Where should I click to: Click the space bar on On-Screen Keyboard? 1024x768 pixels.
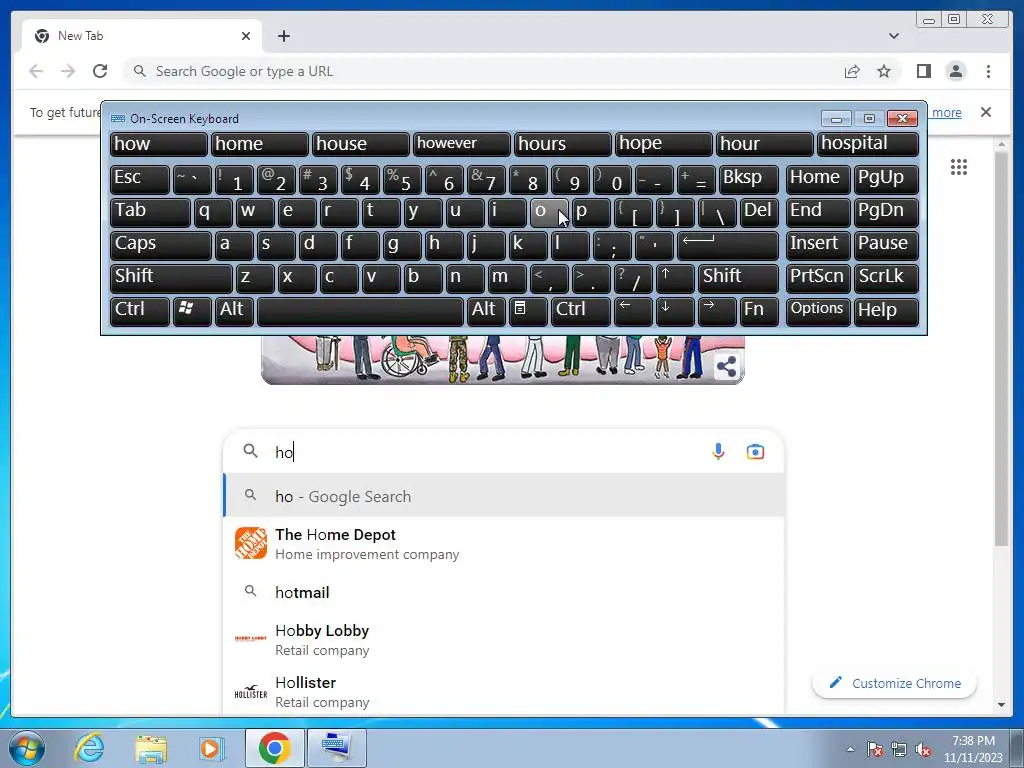(x=360, y=310)
